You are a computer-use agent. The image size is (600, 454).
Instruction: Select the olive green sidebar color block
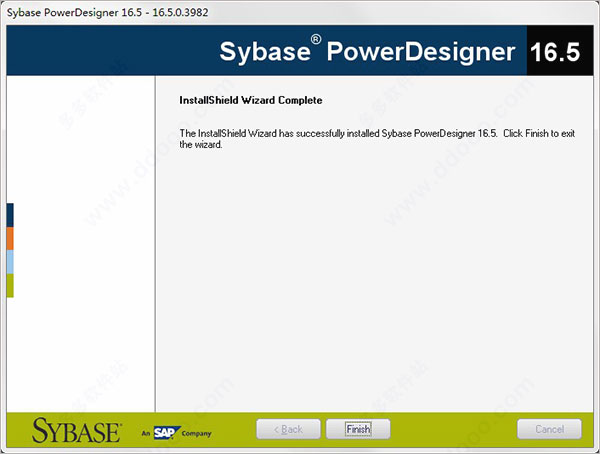click(10, 286)
